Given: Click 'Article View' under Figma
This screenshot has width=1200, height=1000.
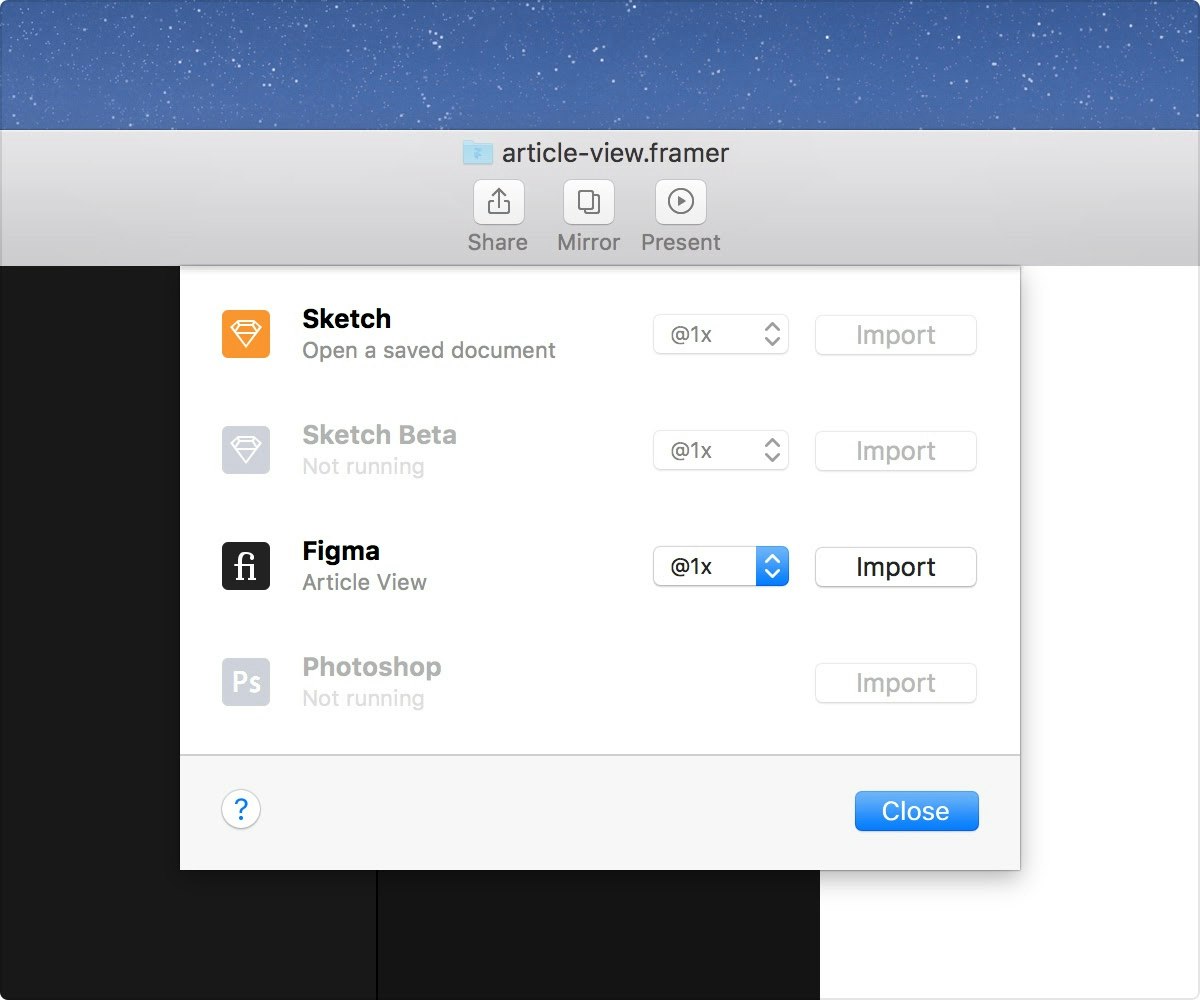Looking at the screenshot, I should click(x=365, y=582).
